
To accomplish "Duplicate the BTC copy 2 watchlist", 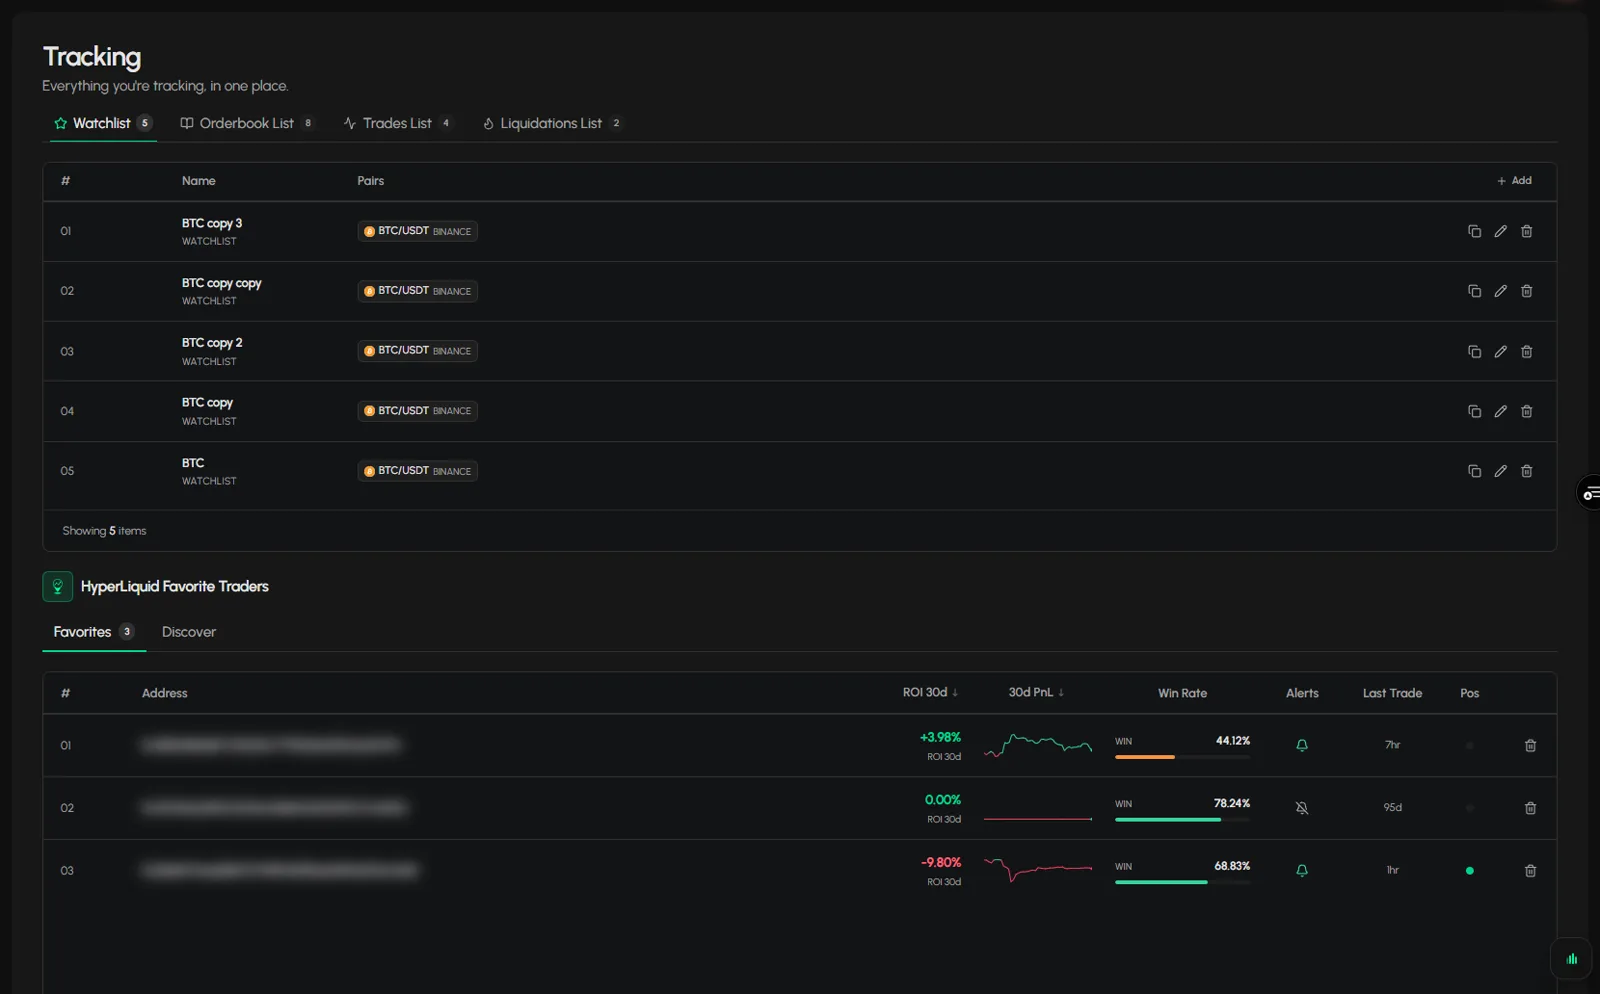I will pyautogui.click(x=1474, y=351).
